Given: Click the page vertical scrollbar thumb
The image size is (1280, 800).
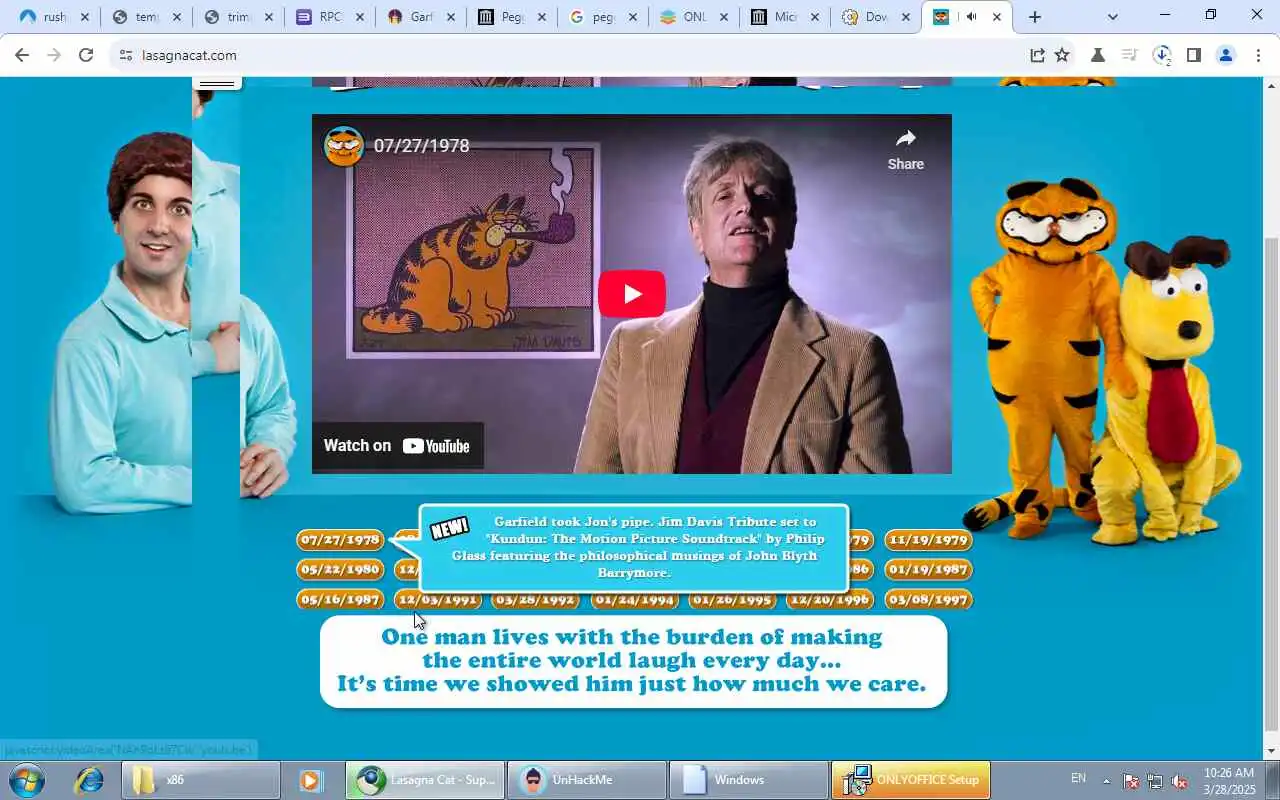Looking at the screenshot, I should [1271, 483].
